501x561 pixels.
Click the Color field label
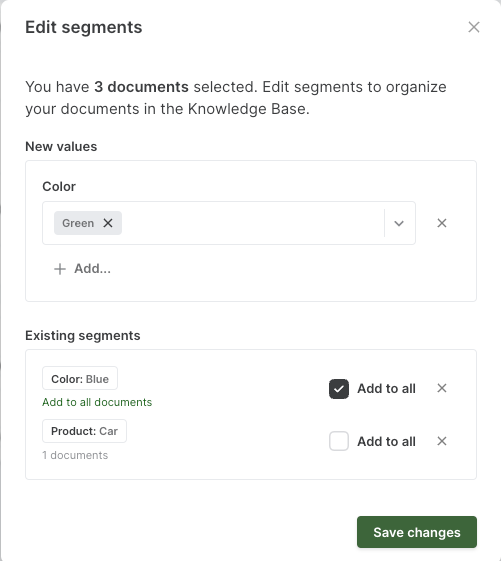point(59,186)
